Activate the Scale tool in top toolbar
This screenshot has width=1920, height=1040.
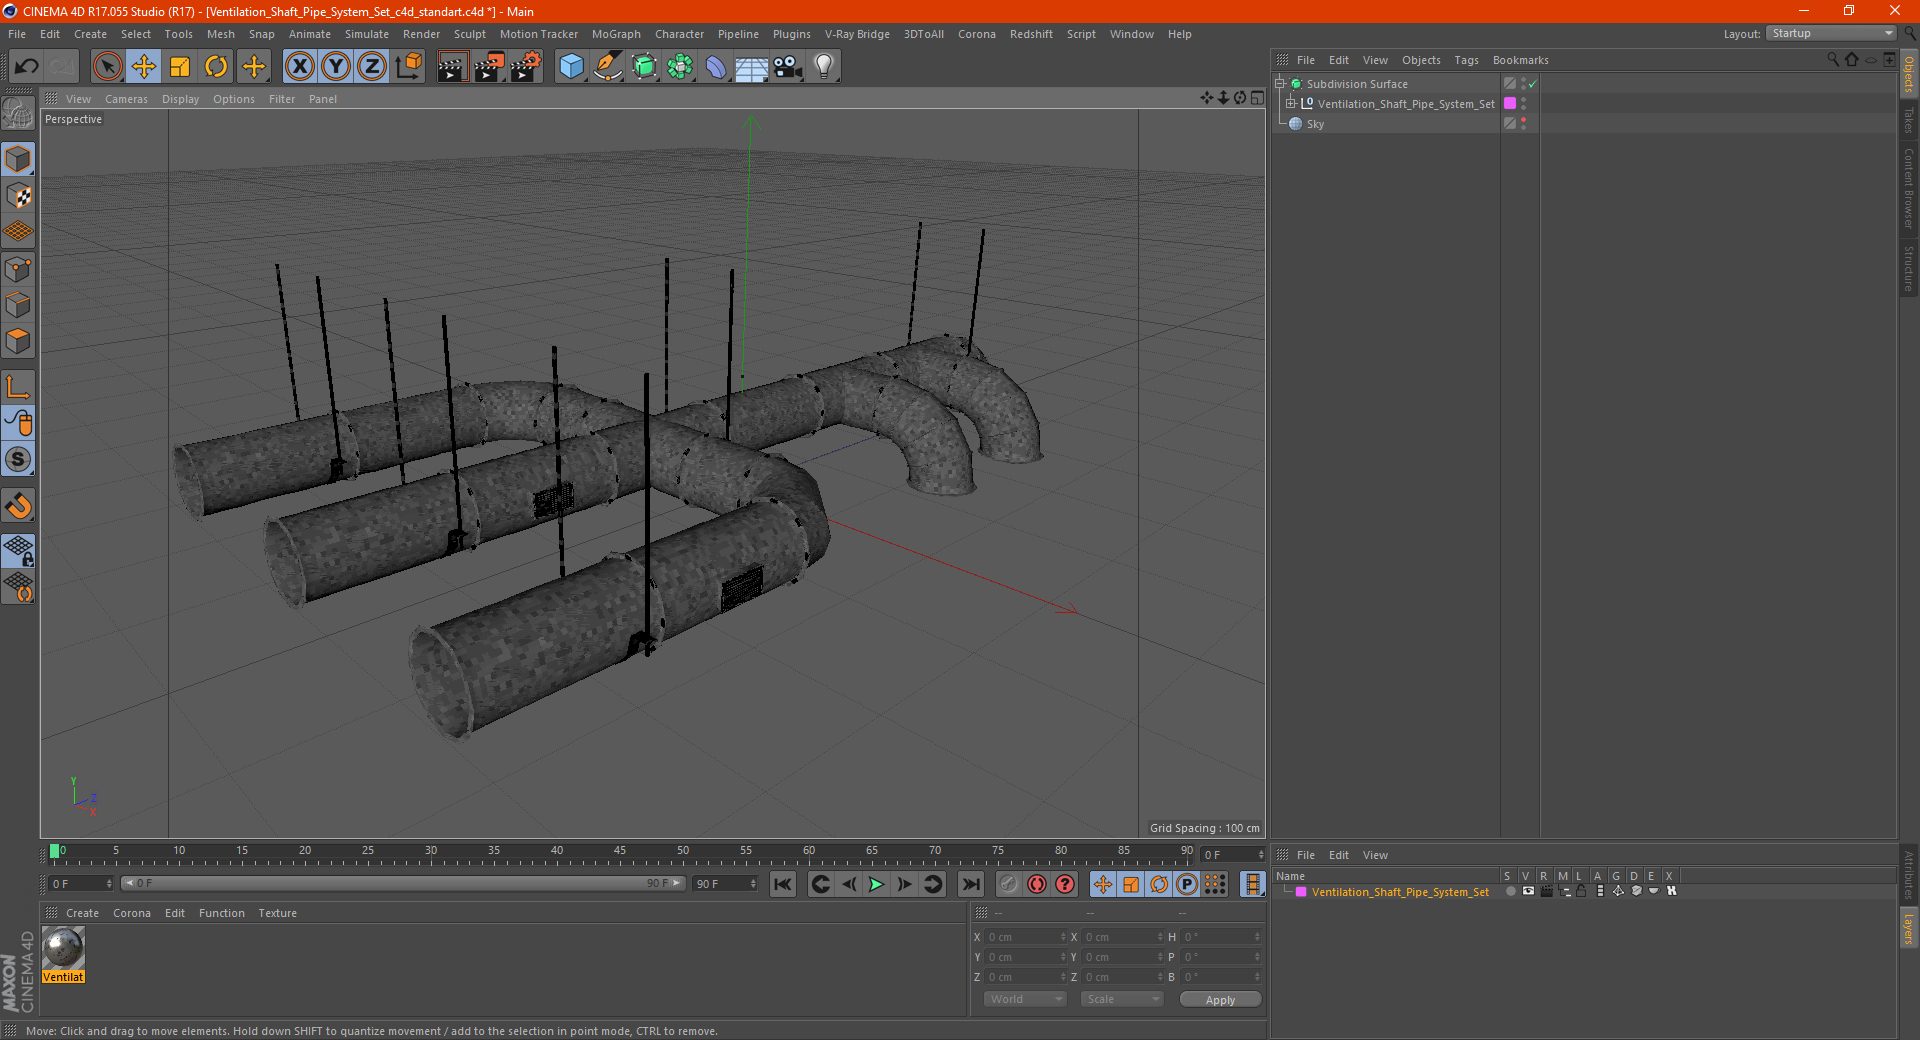click(x=180, y=67)
